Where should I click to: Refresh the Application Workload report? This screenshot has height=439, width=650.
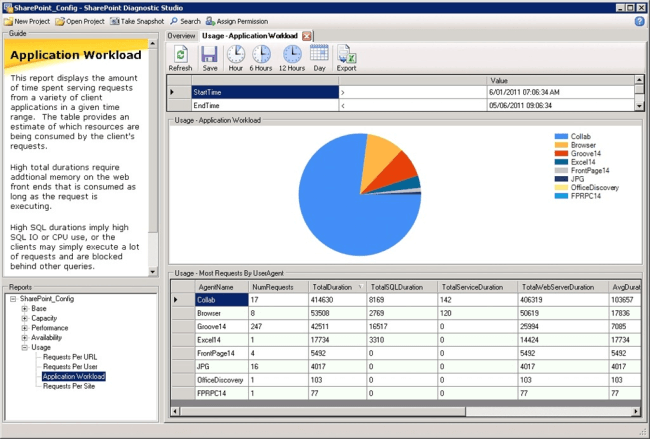180,58
